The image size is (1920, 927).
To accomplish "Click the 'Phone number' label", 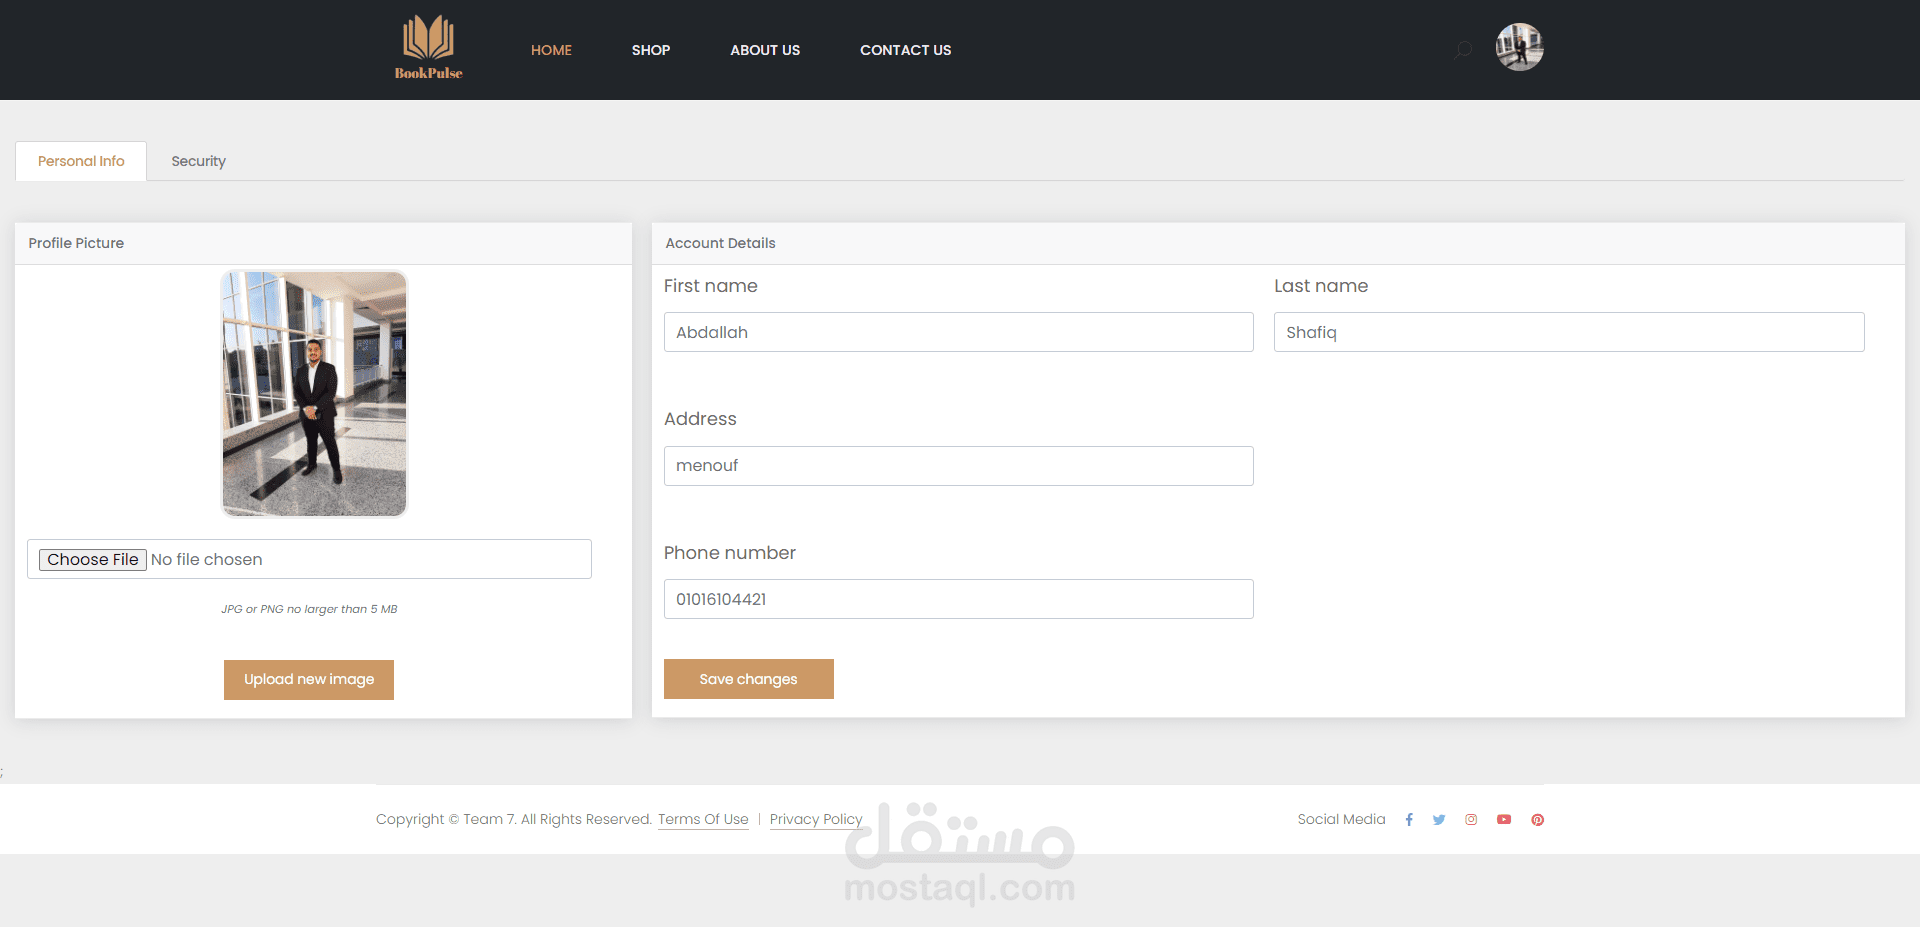I will [x=730, y=553].
